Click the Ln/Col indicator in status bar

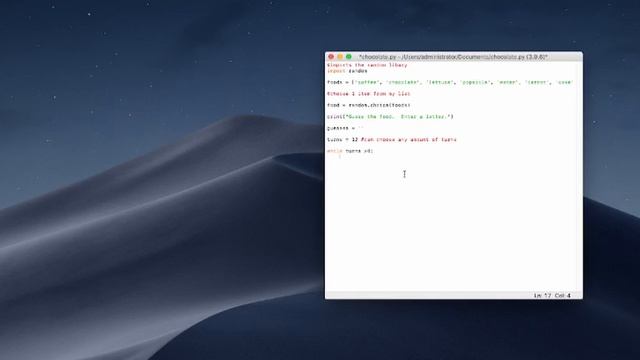[552, 295]
